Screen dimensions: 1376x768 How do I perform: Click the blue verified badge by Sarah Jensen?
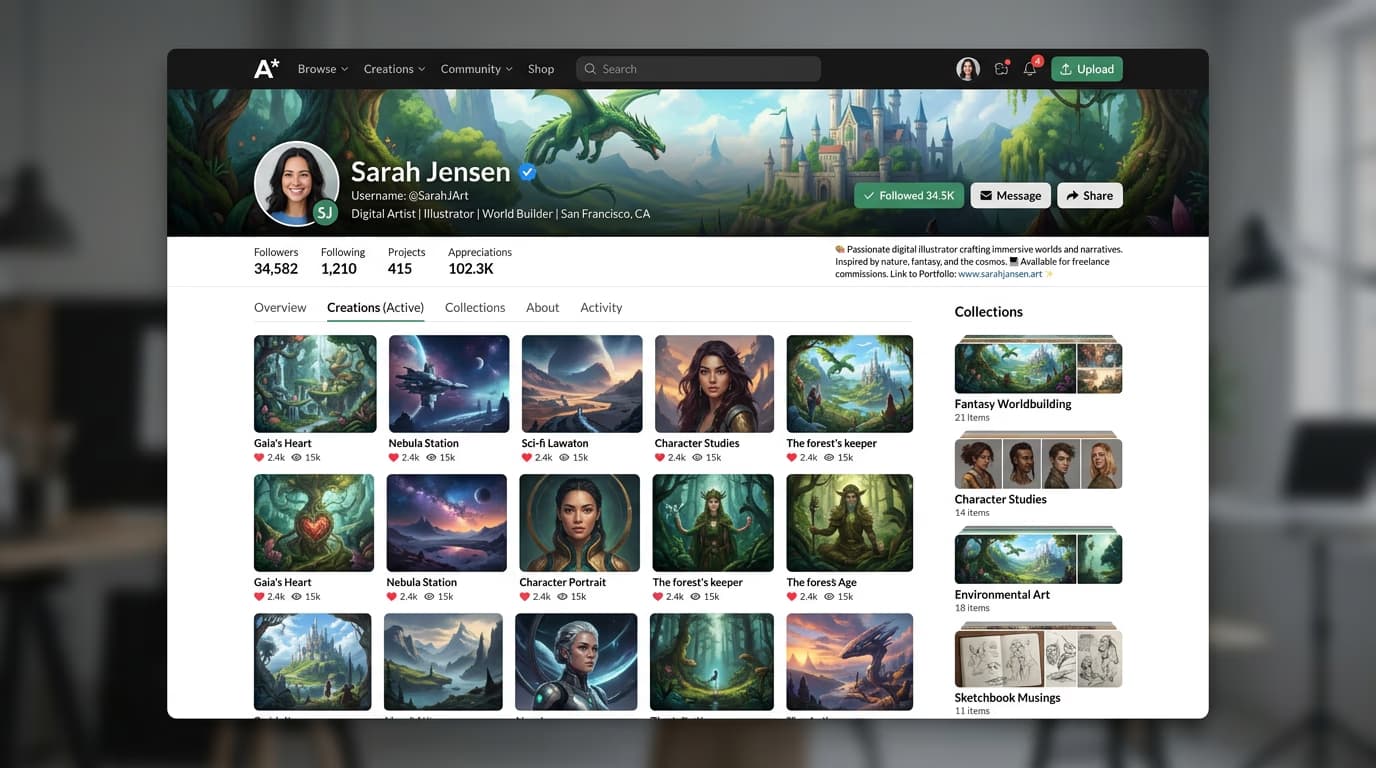(x=528, y=172)
